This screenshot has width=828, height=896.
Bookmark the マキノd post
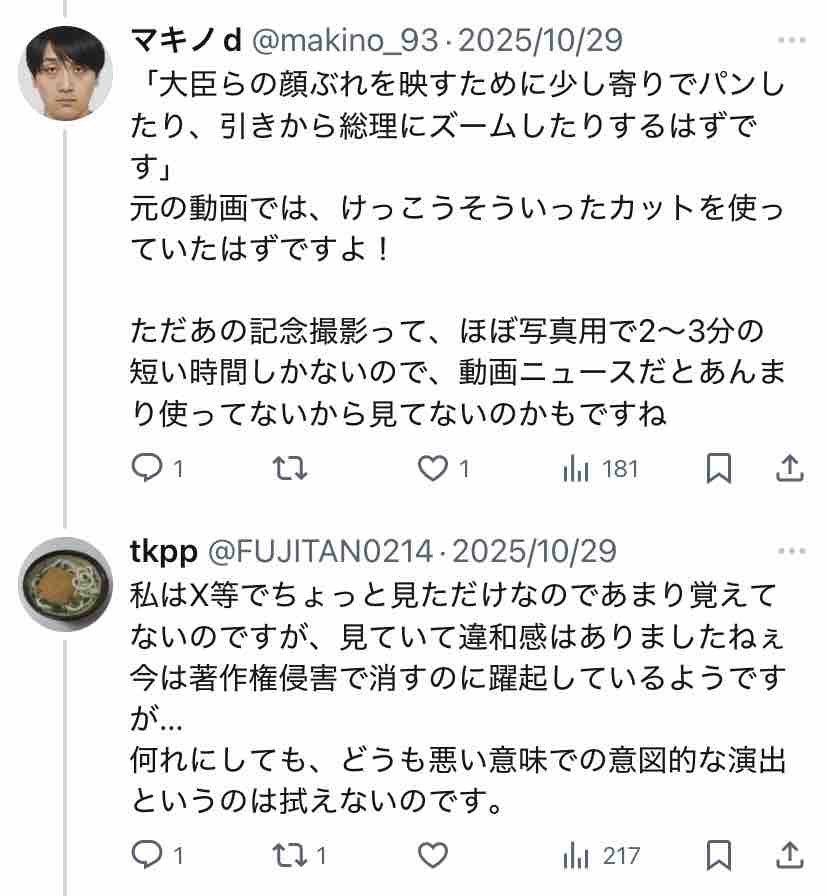719,468
